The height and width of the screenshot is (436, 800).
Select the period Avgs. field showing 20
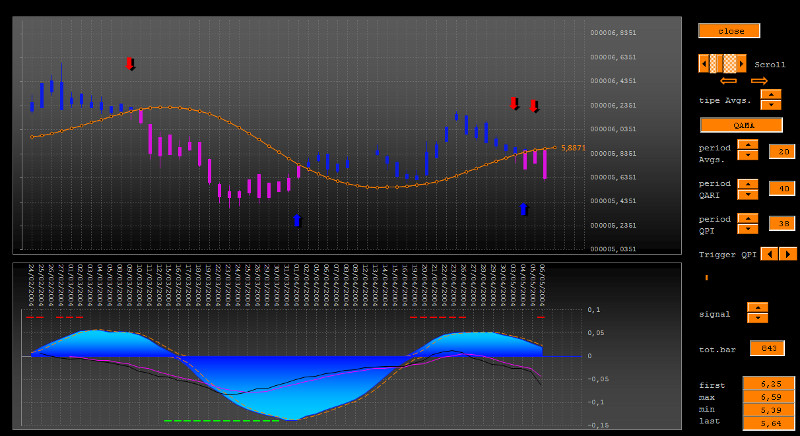pos(781,151)
